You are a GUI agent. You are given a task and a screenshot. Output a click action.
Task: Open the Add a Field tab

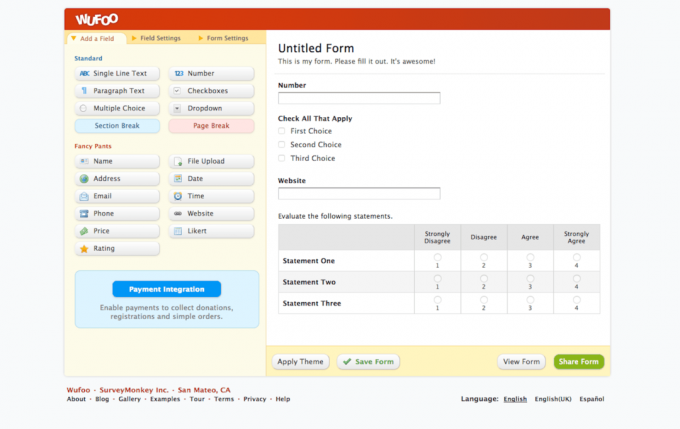pos(97,39)
